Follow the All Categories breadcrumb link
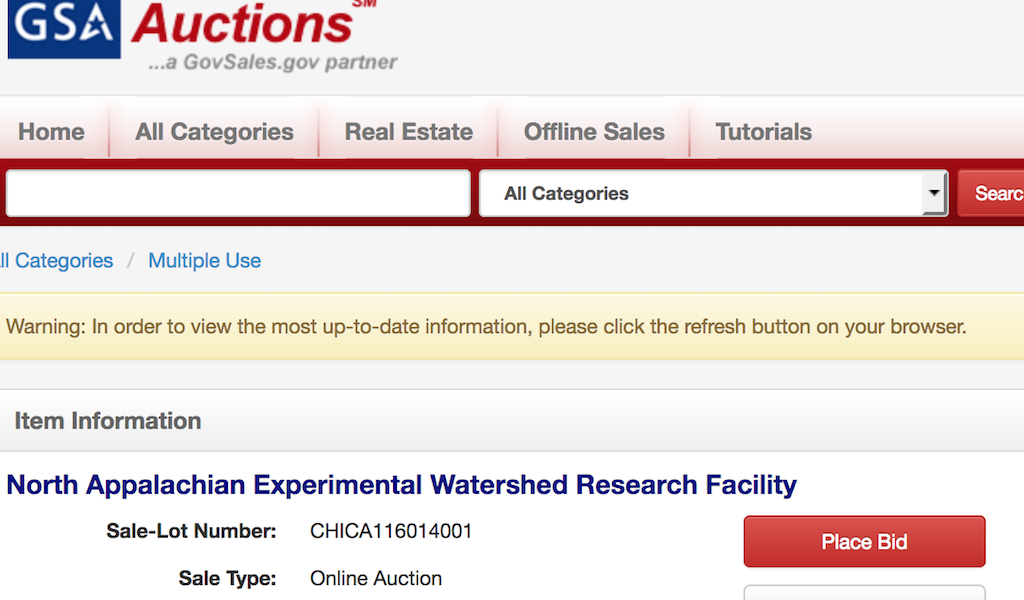This screenshot has width=1024, height=600. 58,261
